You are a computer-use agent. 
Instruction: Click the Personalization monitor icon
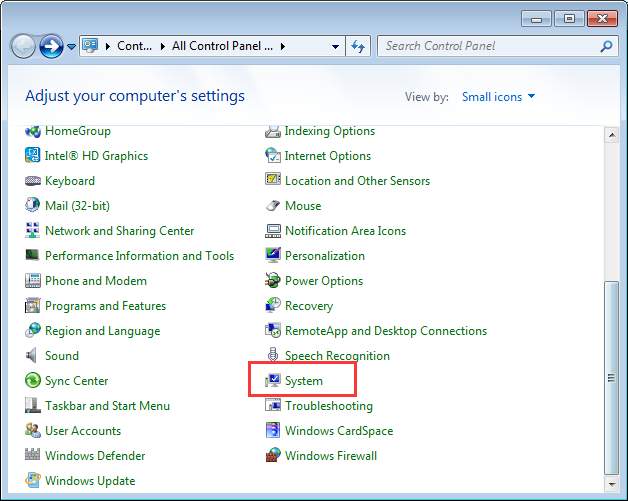coord(273,256)
